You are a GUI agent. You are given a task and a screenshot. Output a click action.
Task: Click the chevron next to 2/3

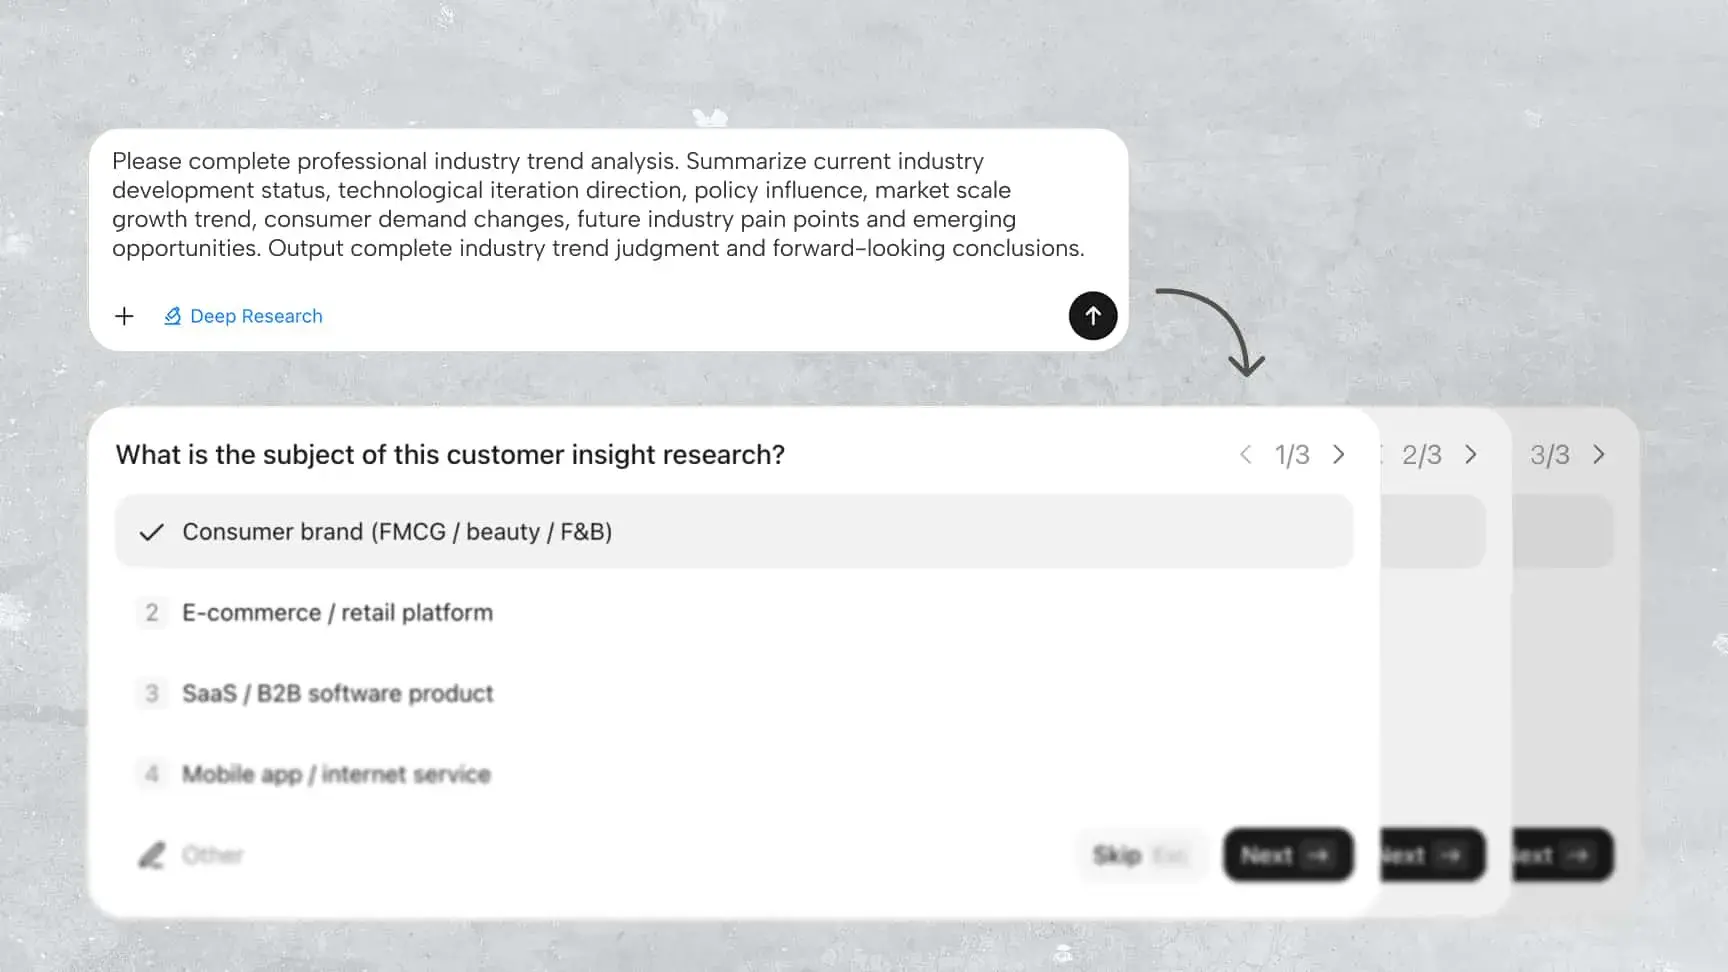pyautogui.click(x=1471, y=455)
